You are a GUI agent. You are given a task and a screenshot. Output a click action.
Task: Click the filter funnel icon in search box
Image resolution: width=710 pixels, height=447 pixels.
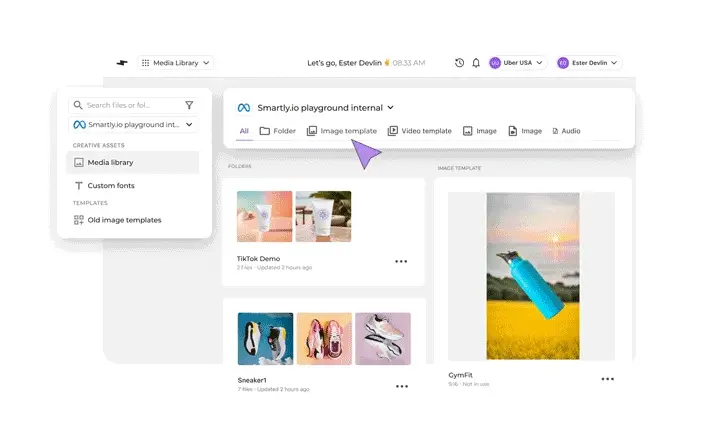[189, 105]
